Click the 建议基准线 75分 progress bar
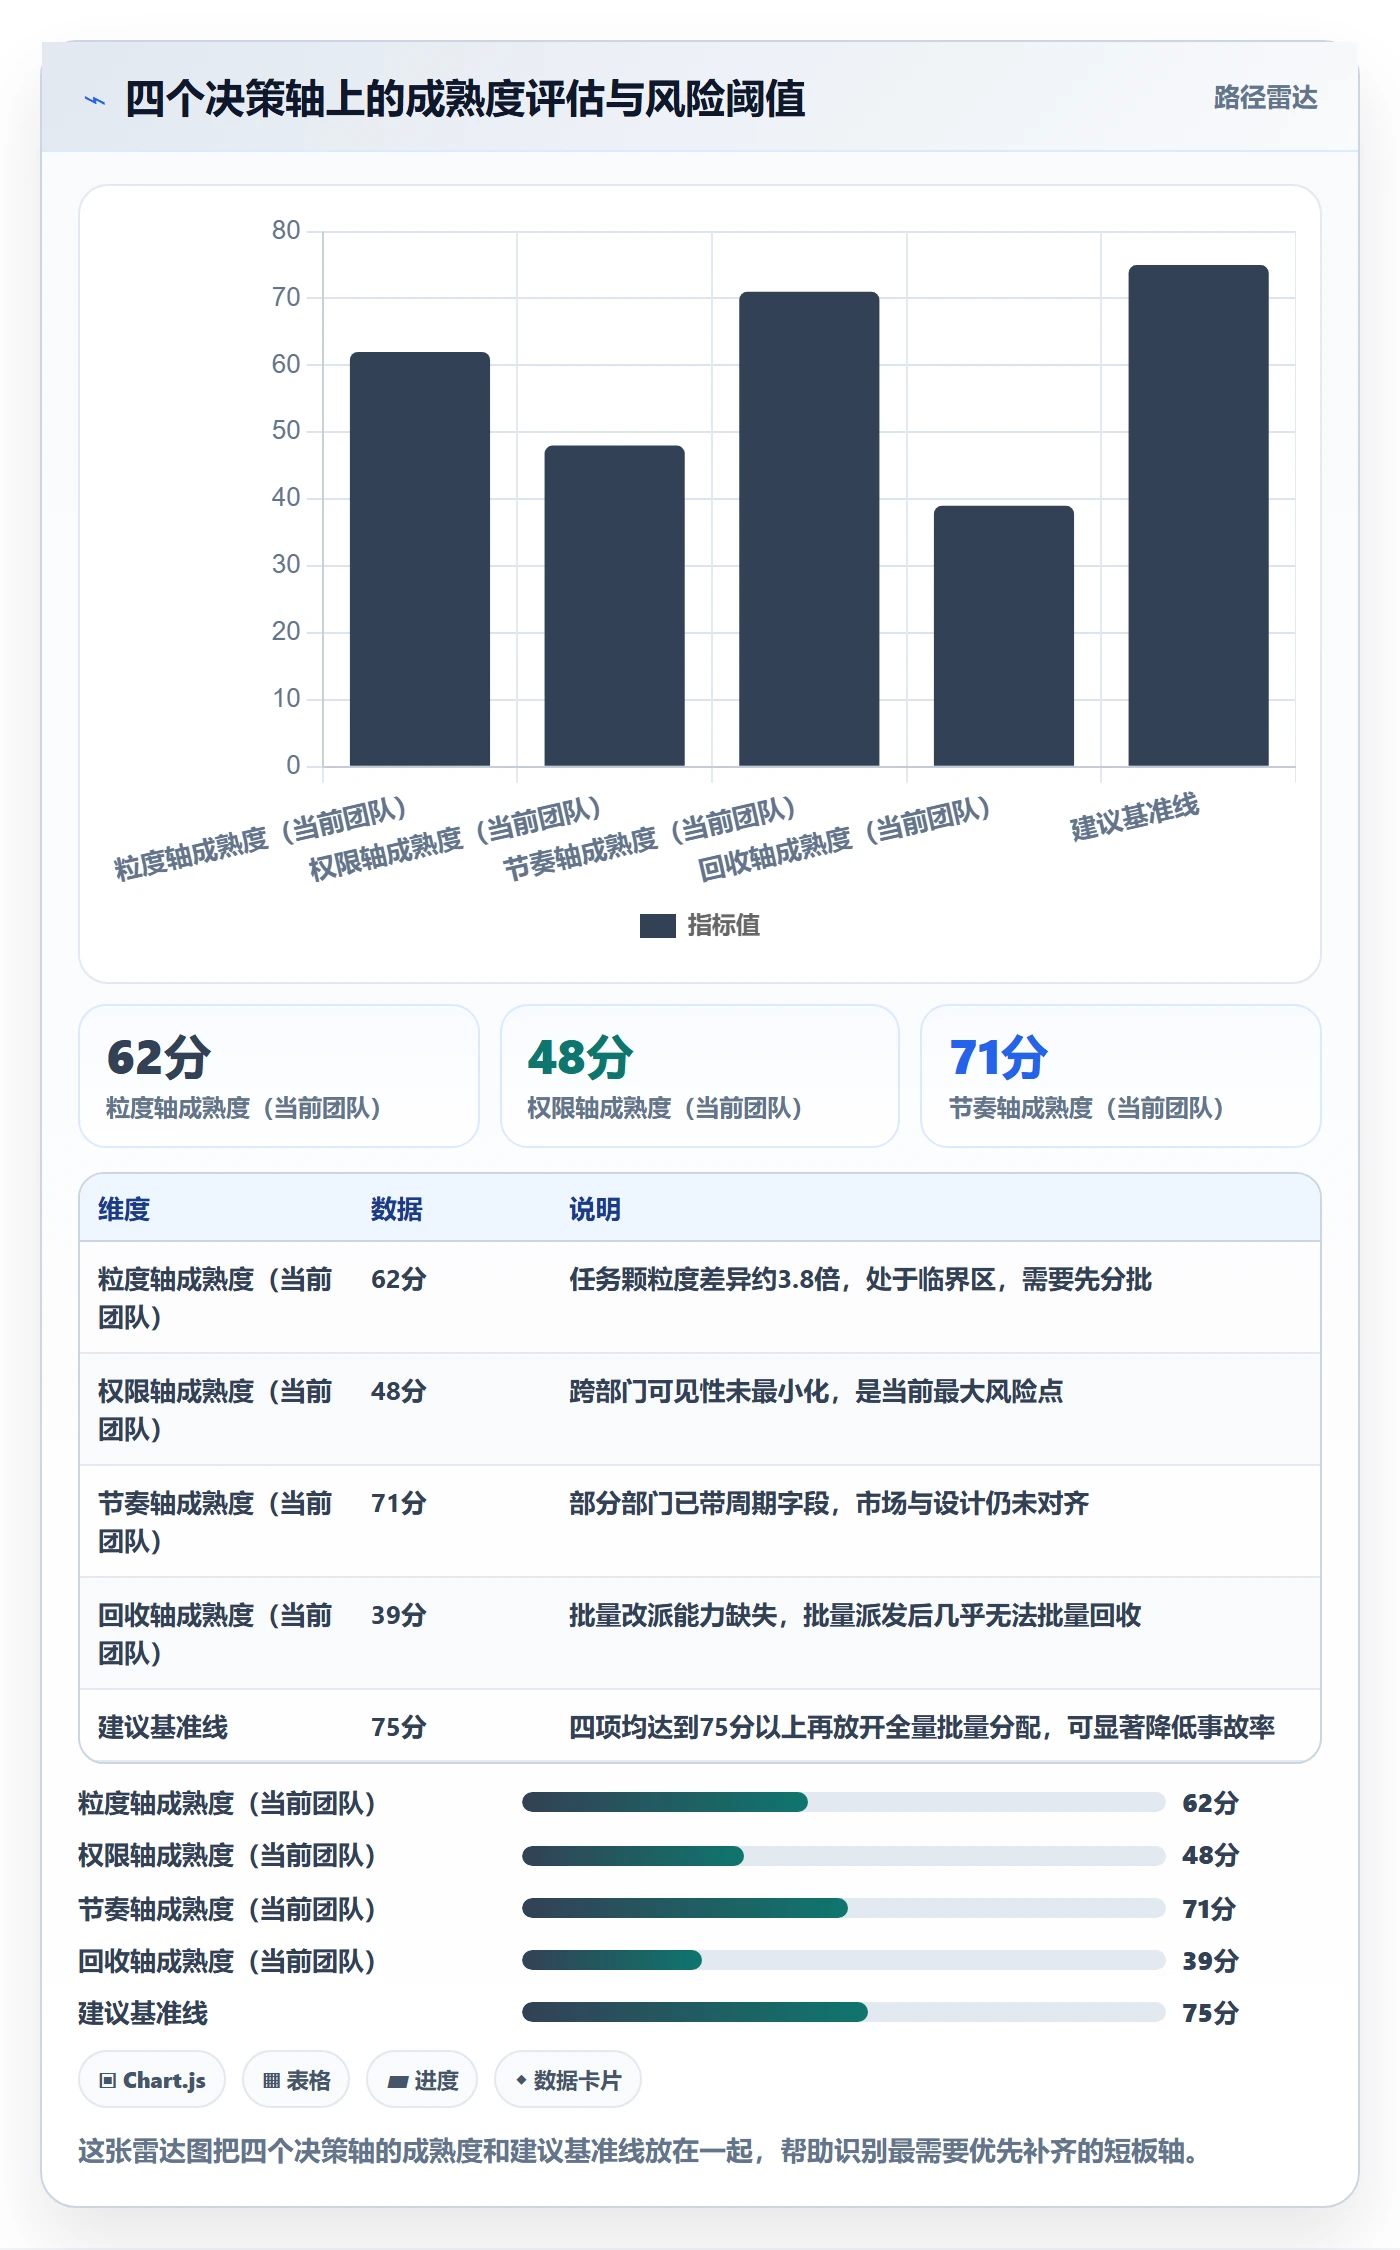 click(843, 2012)
